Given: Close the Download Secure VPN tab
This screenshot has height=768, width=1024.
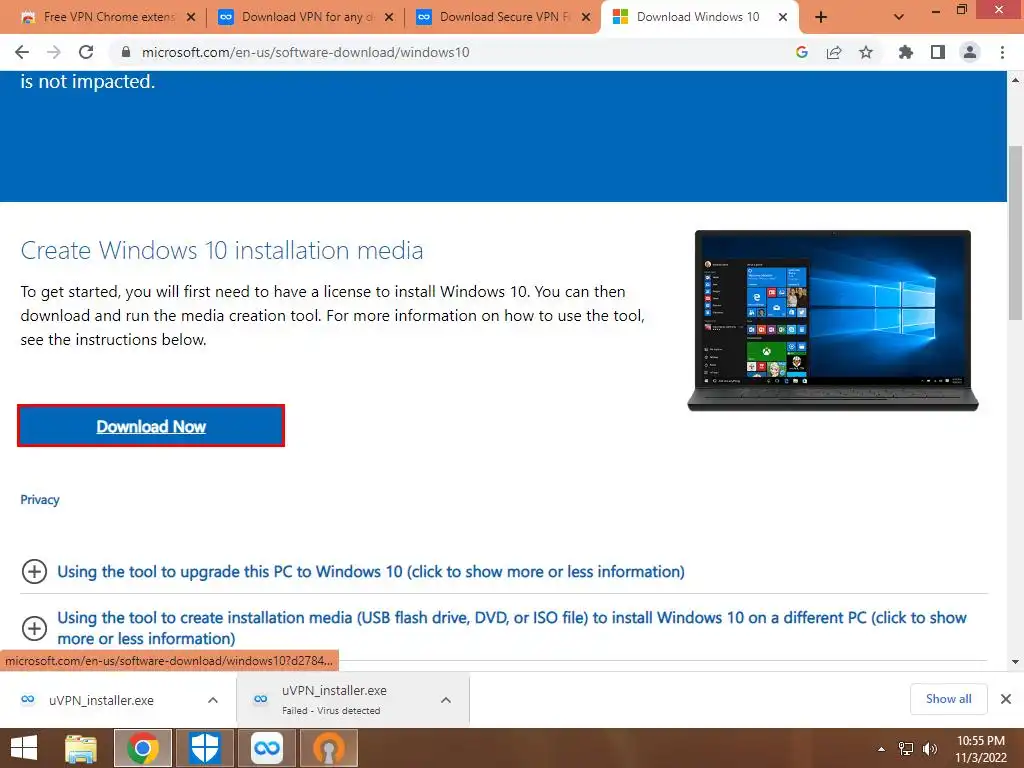Looking at the screenshot, I should coord(586,17).
